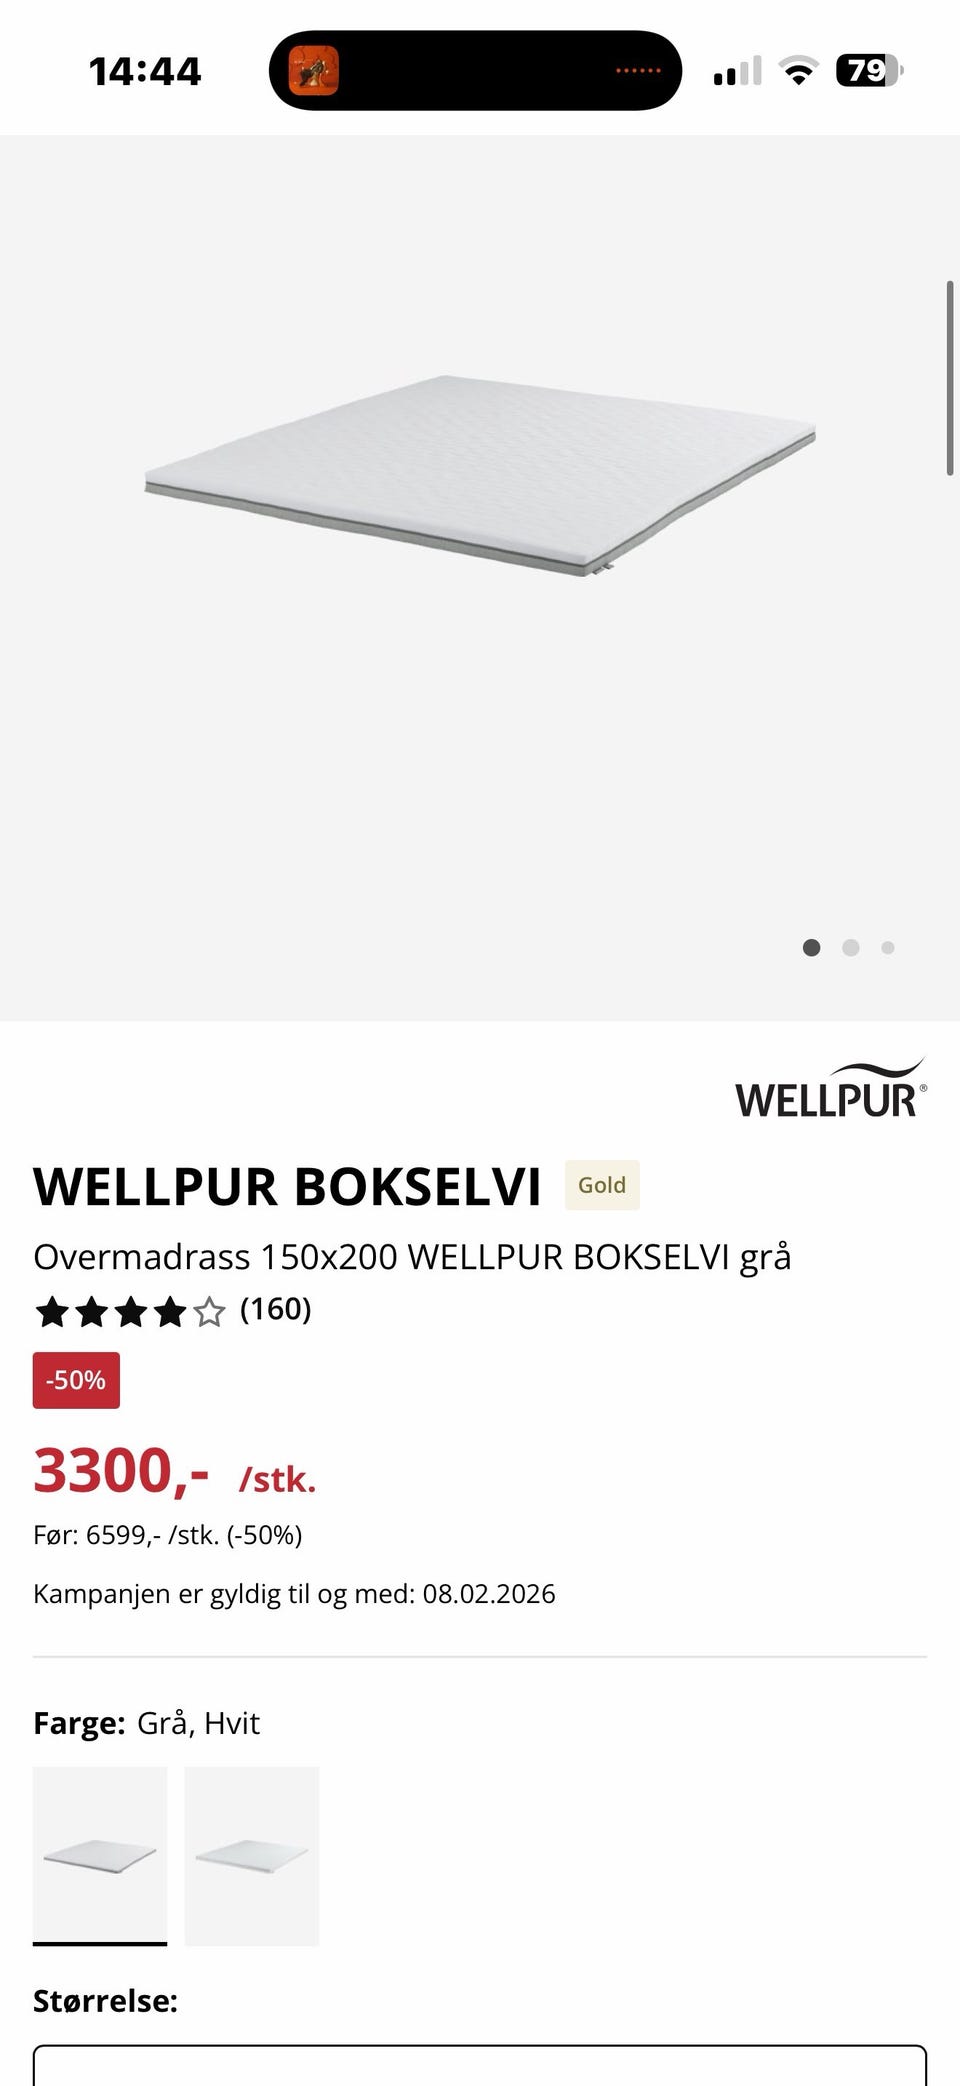Tap the empty fifth rating star
960x2086 pixels.
pyautogui.click(x=209, y=1311)
